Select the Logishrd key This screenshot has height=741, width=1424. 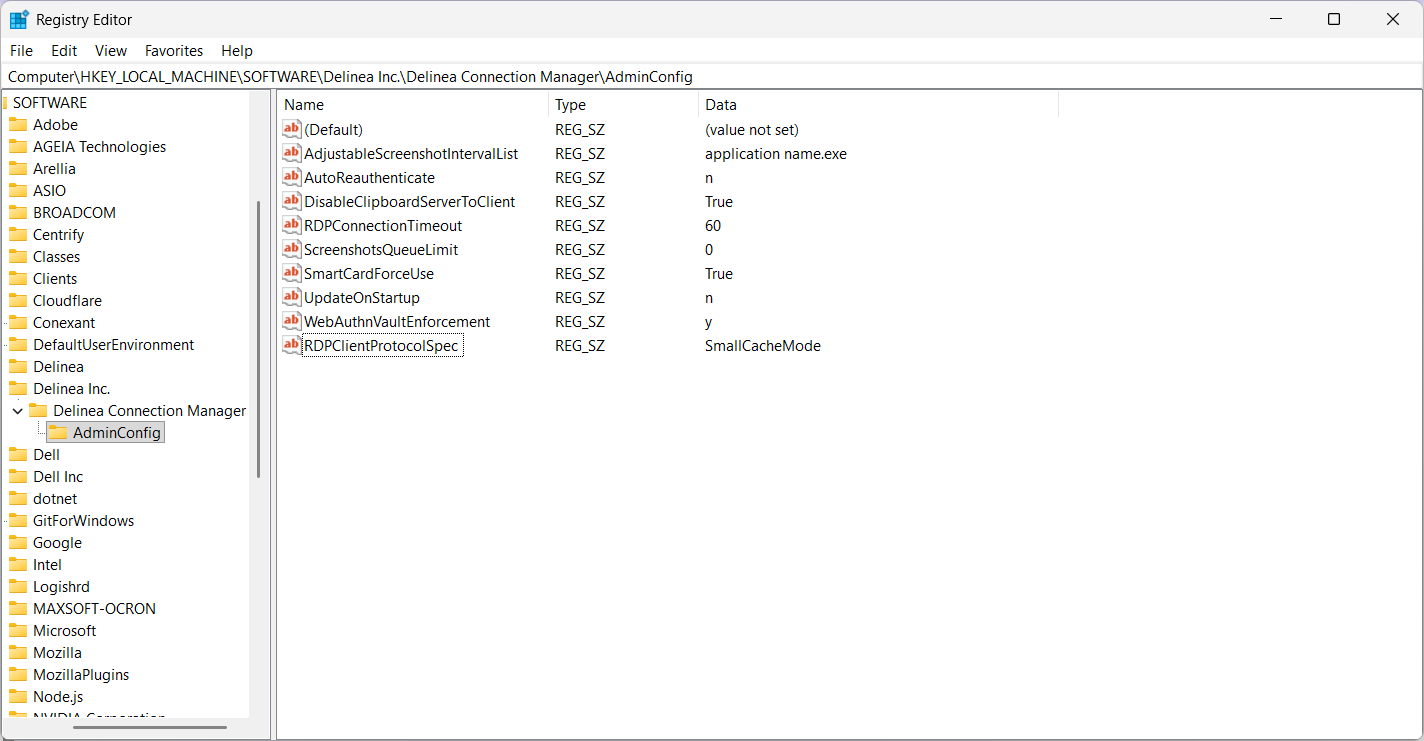point(61,587)
